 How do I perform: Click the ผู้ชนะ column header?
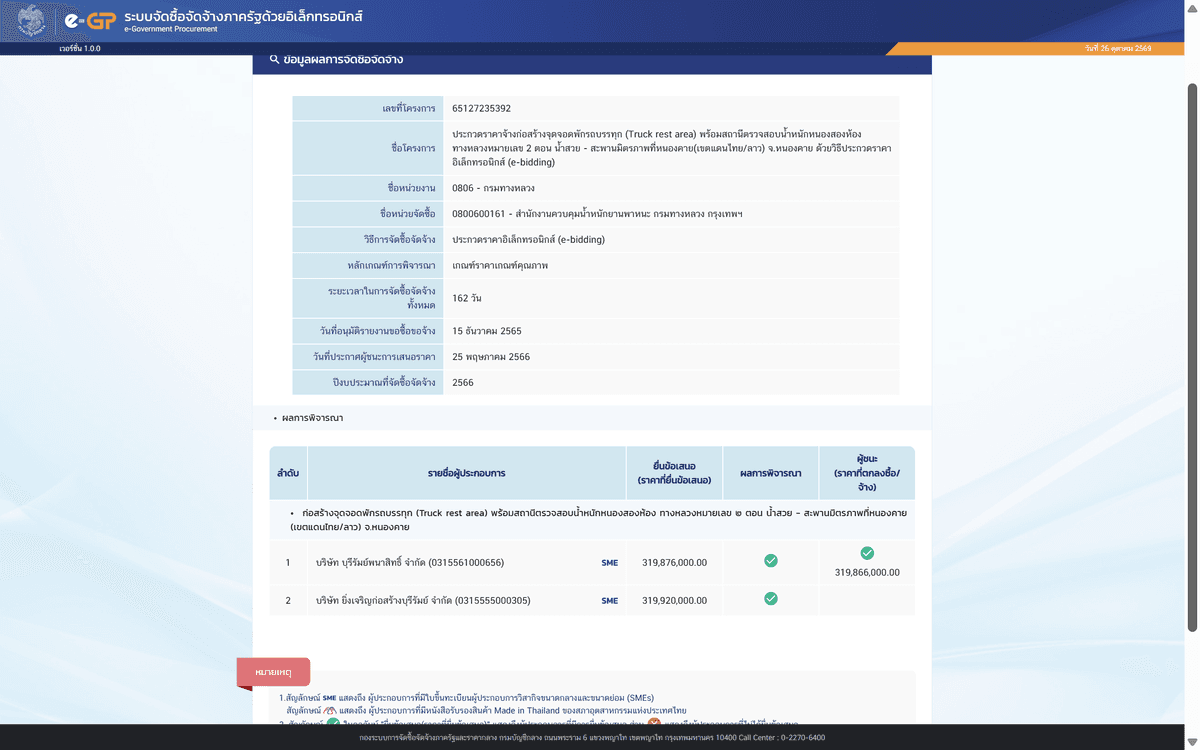[x=867, y=473]
